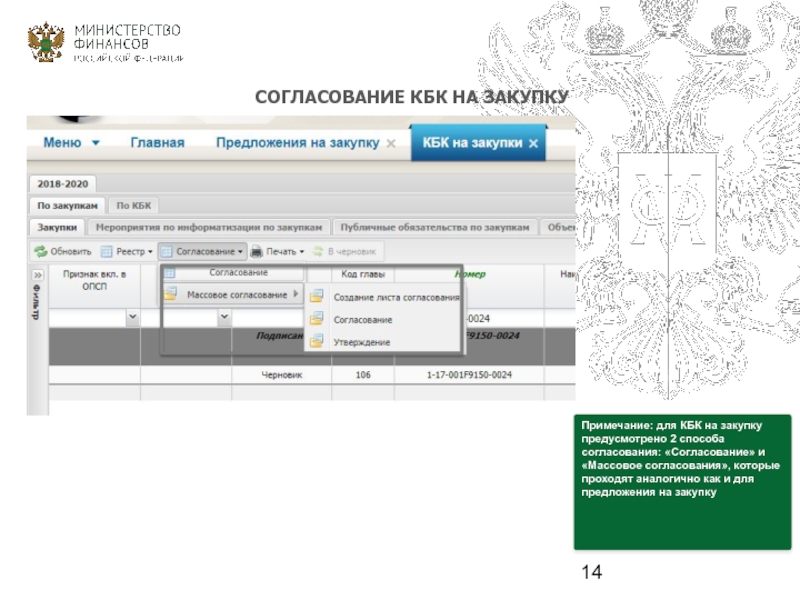Select Согласование in the submenu

pyautogui.click(x=384, y=320)
